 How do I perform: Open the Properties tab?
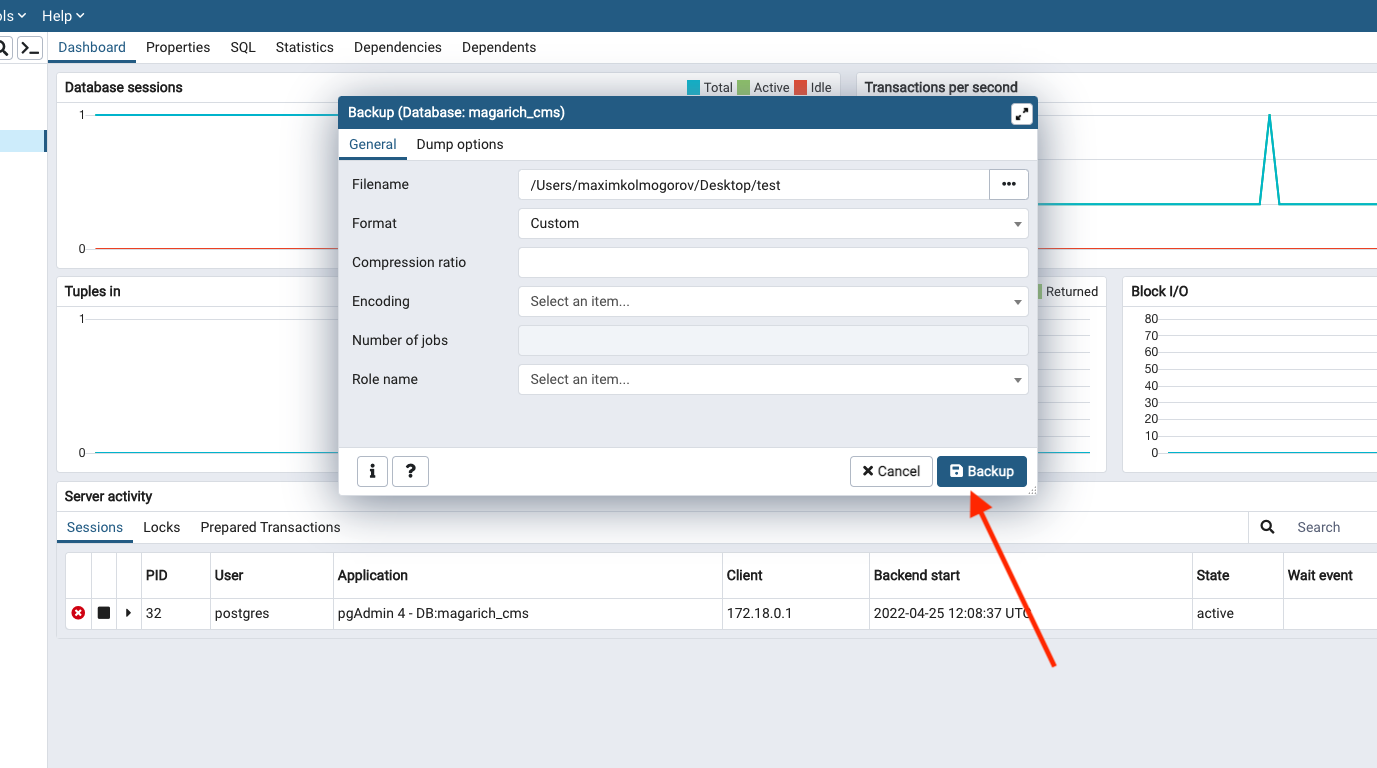tap(178, 47)
